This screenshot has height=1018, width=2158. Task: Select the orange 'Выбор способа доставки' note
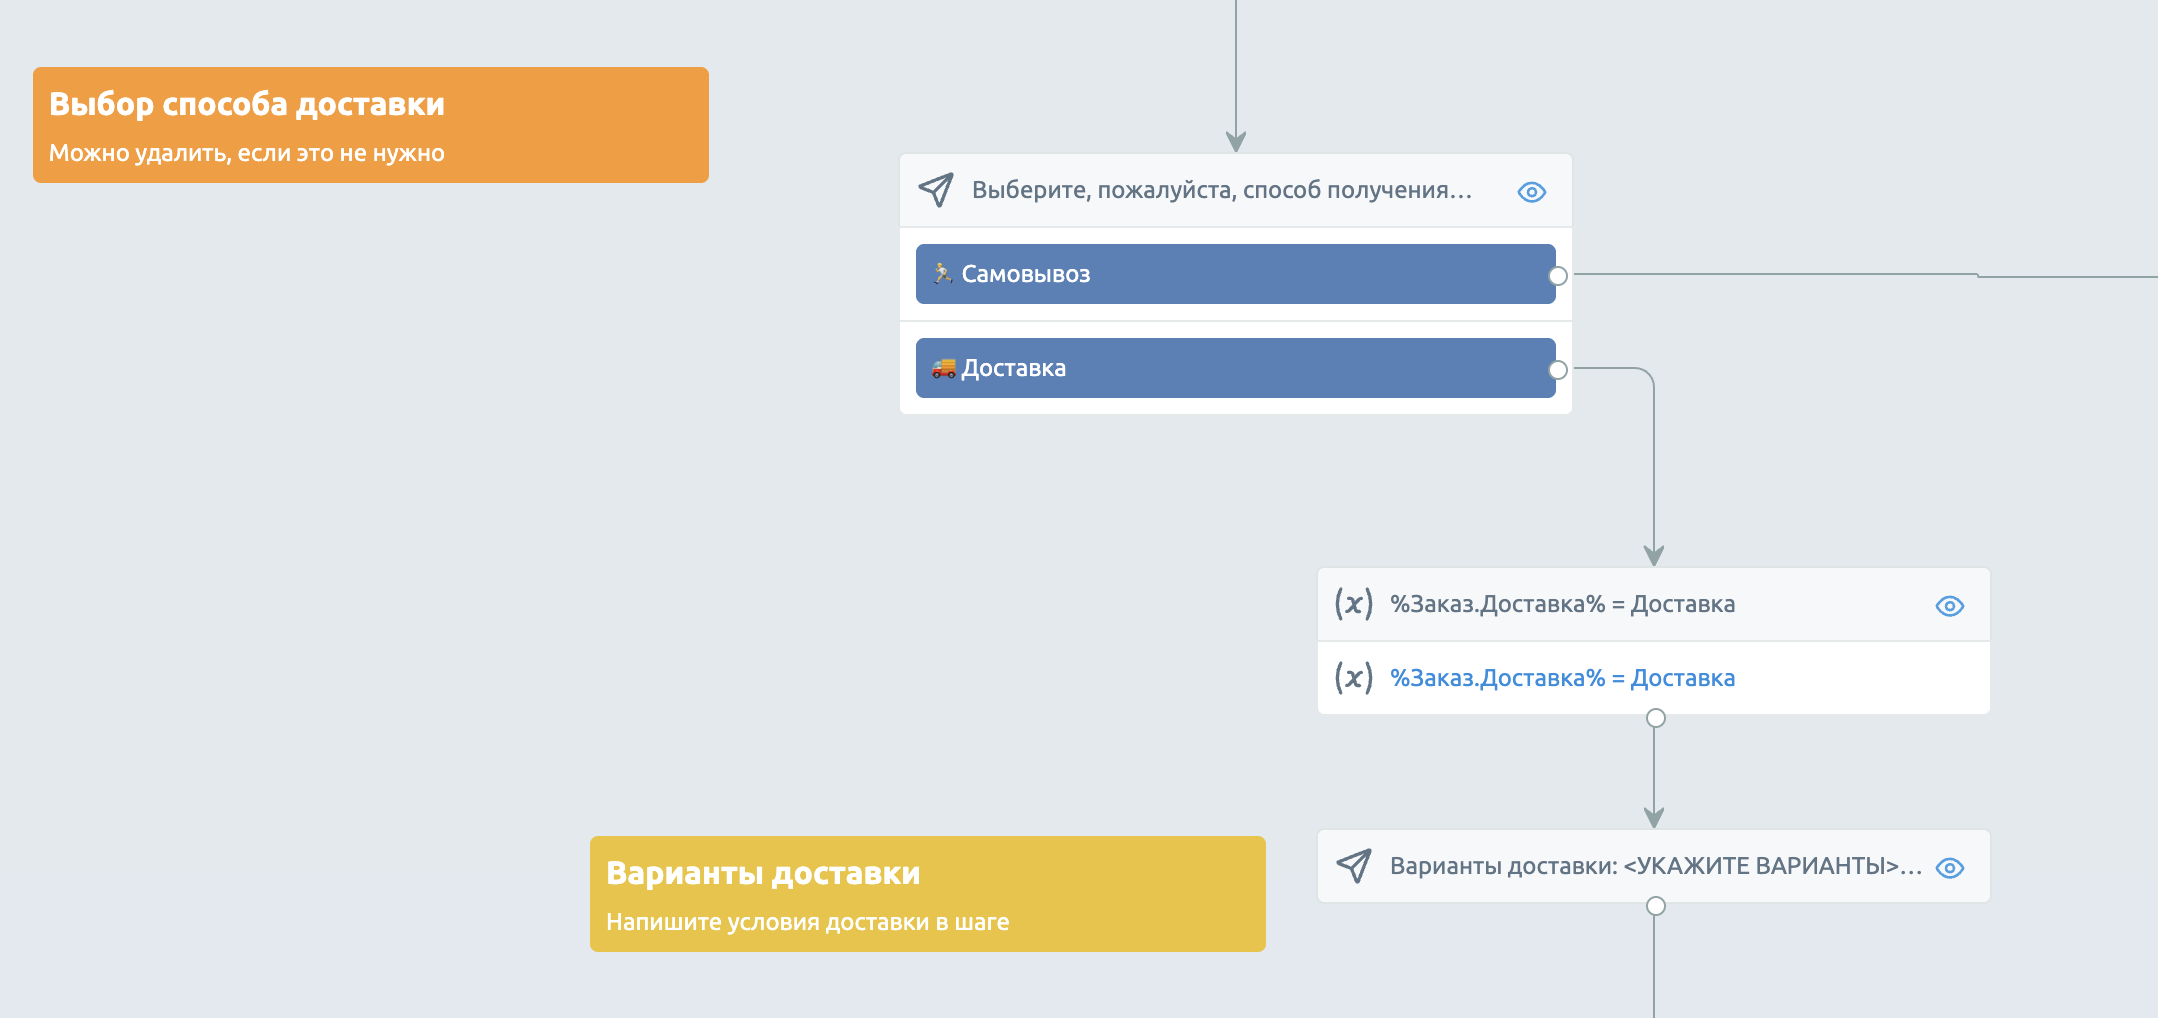click(371, 125)
